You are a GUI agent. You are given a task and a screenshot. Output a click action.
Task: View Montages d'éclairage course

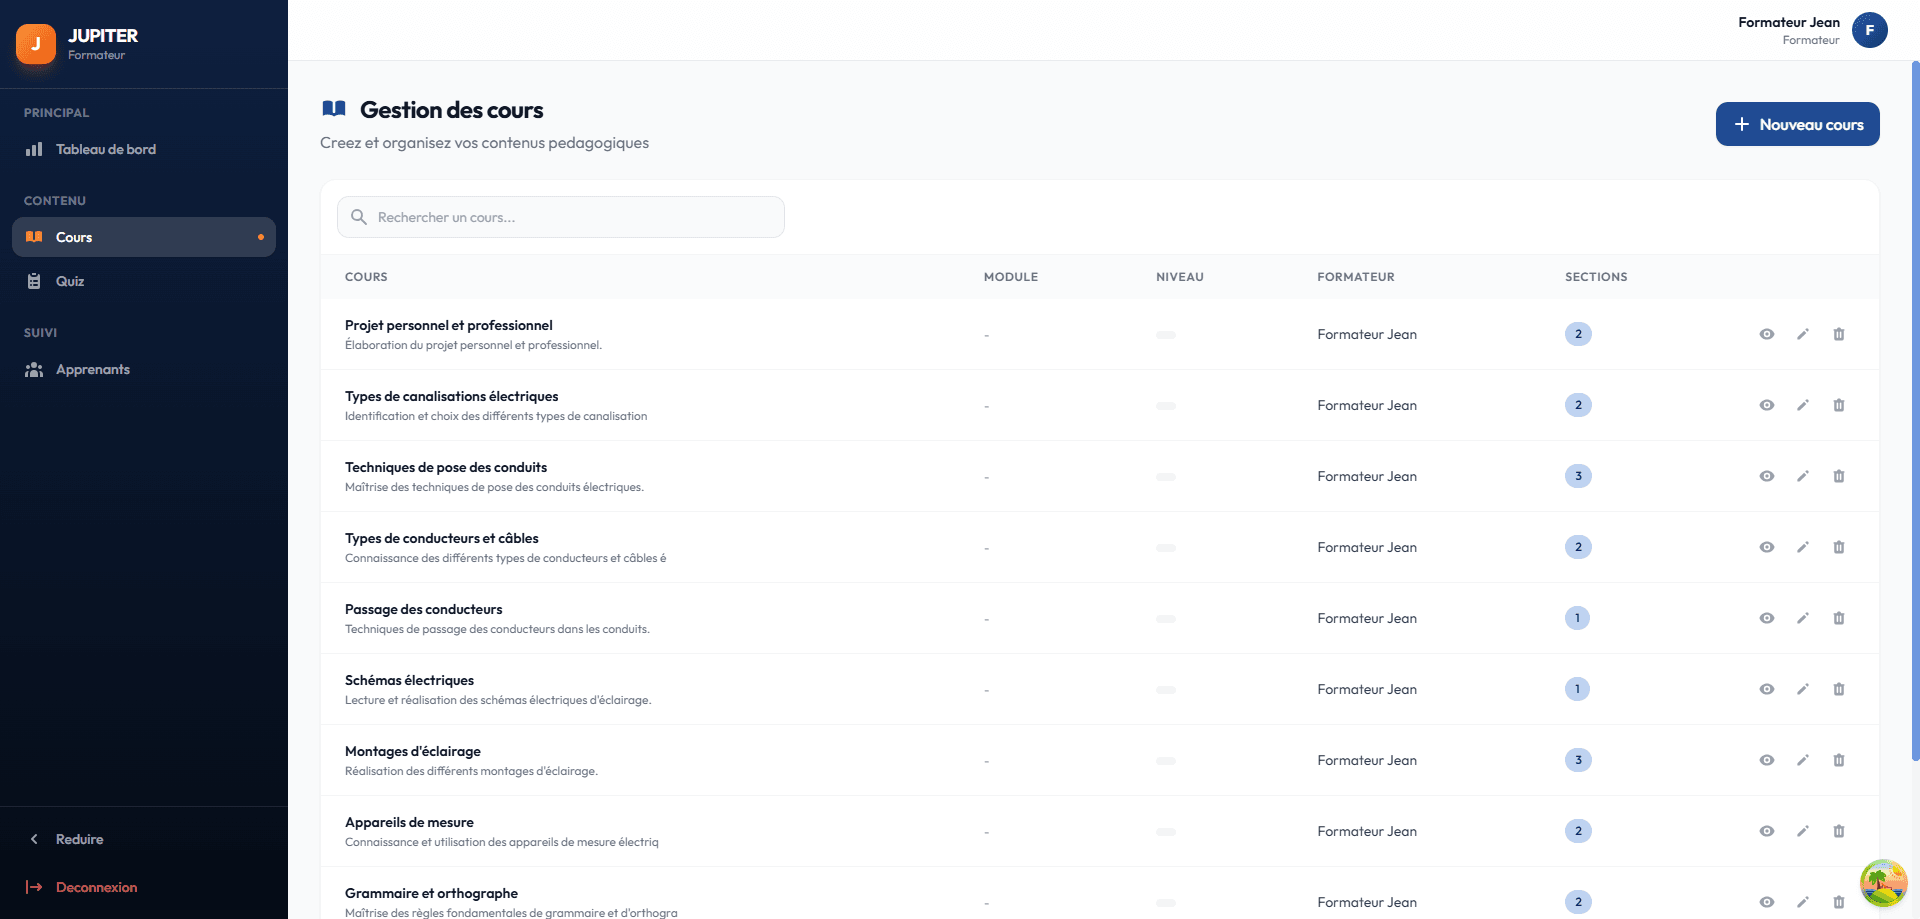pos(1767,760)
